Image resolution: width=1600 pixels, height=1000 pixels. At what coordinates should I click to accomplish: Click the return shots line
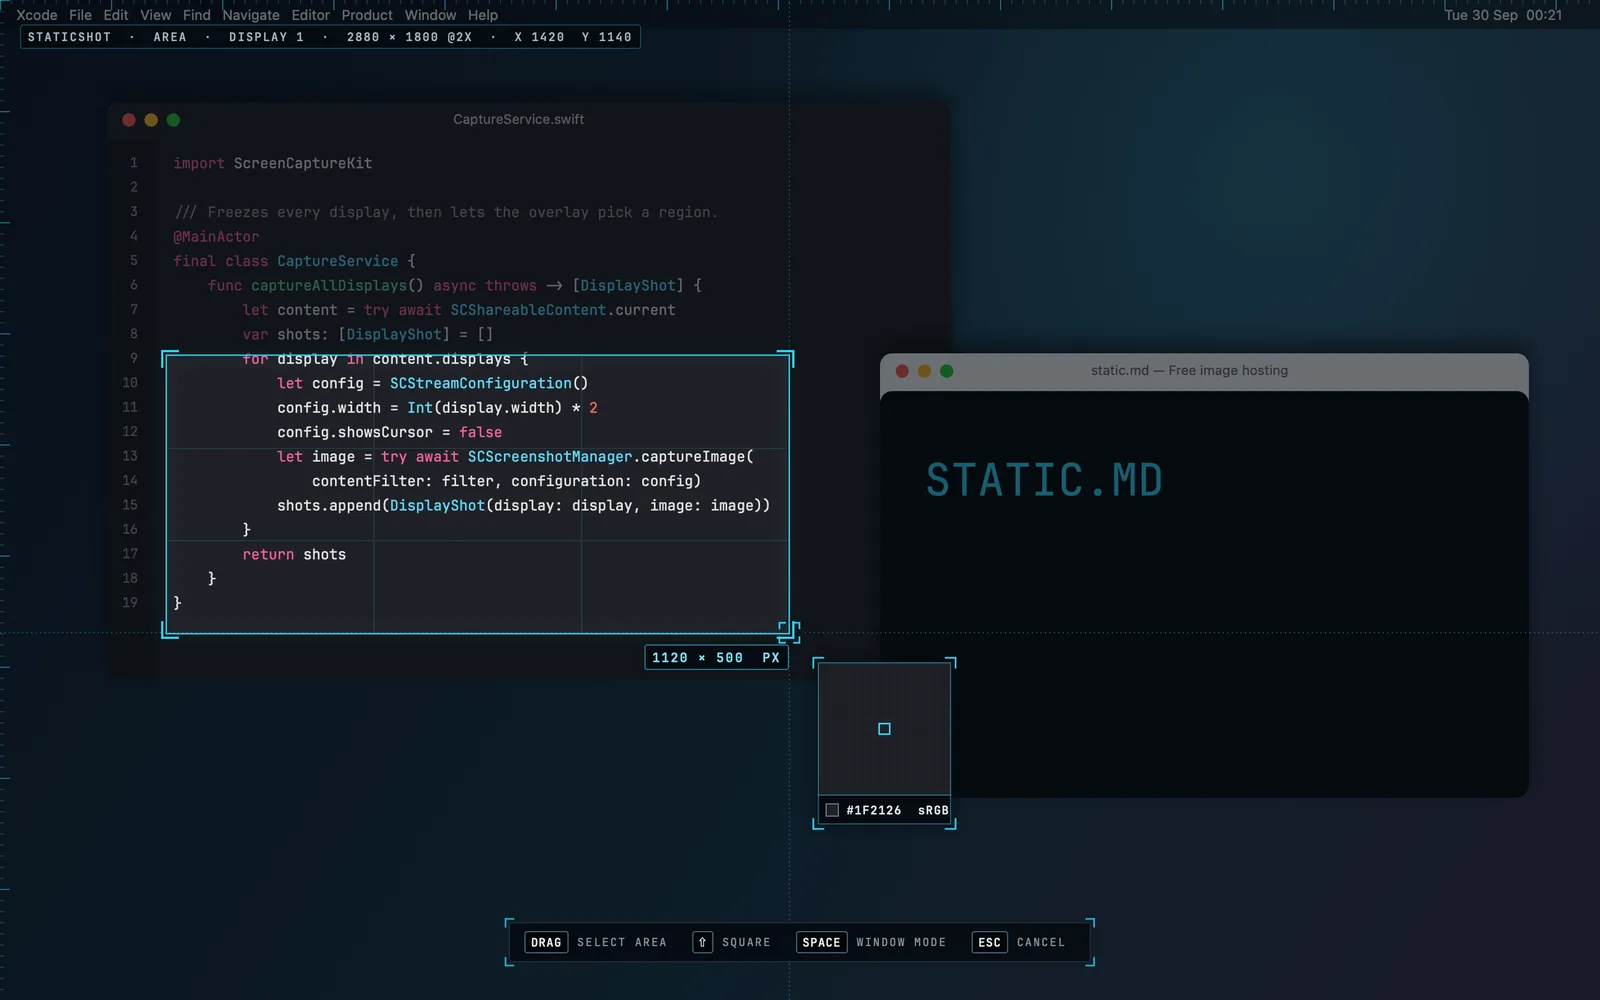(x=294, y=554)
